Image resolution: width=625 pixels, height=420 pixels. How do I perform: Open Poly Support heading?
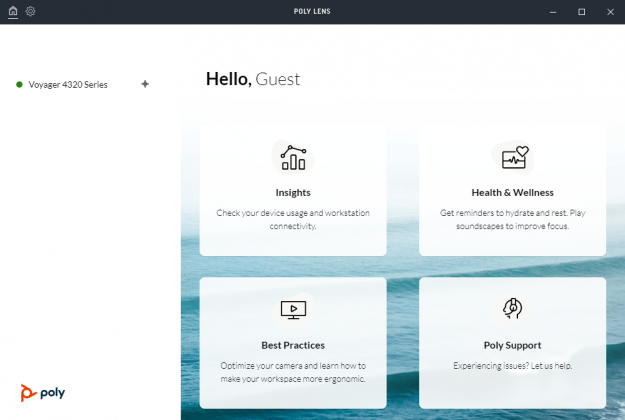pos(512,345)
